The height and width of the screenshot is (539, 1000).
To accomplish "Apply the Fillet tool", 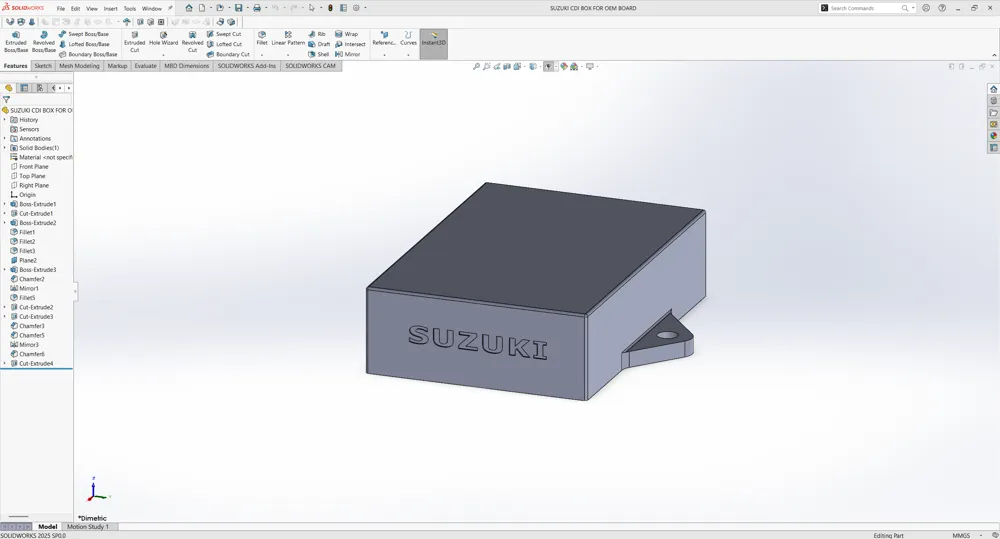I will point(262,38).
